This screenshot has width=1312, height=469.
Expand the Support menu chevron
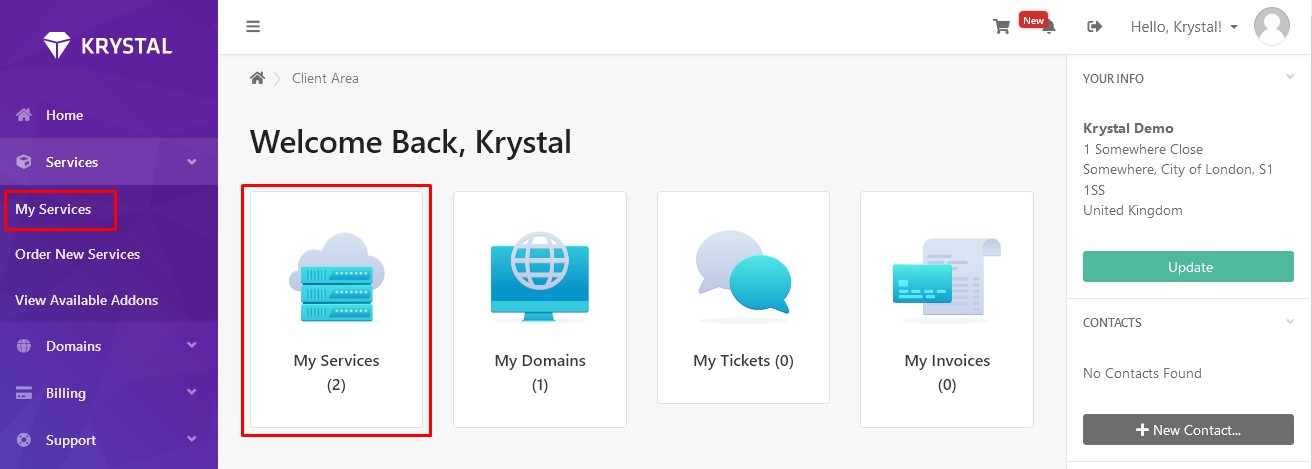192,440
